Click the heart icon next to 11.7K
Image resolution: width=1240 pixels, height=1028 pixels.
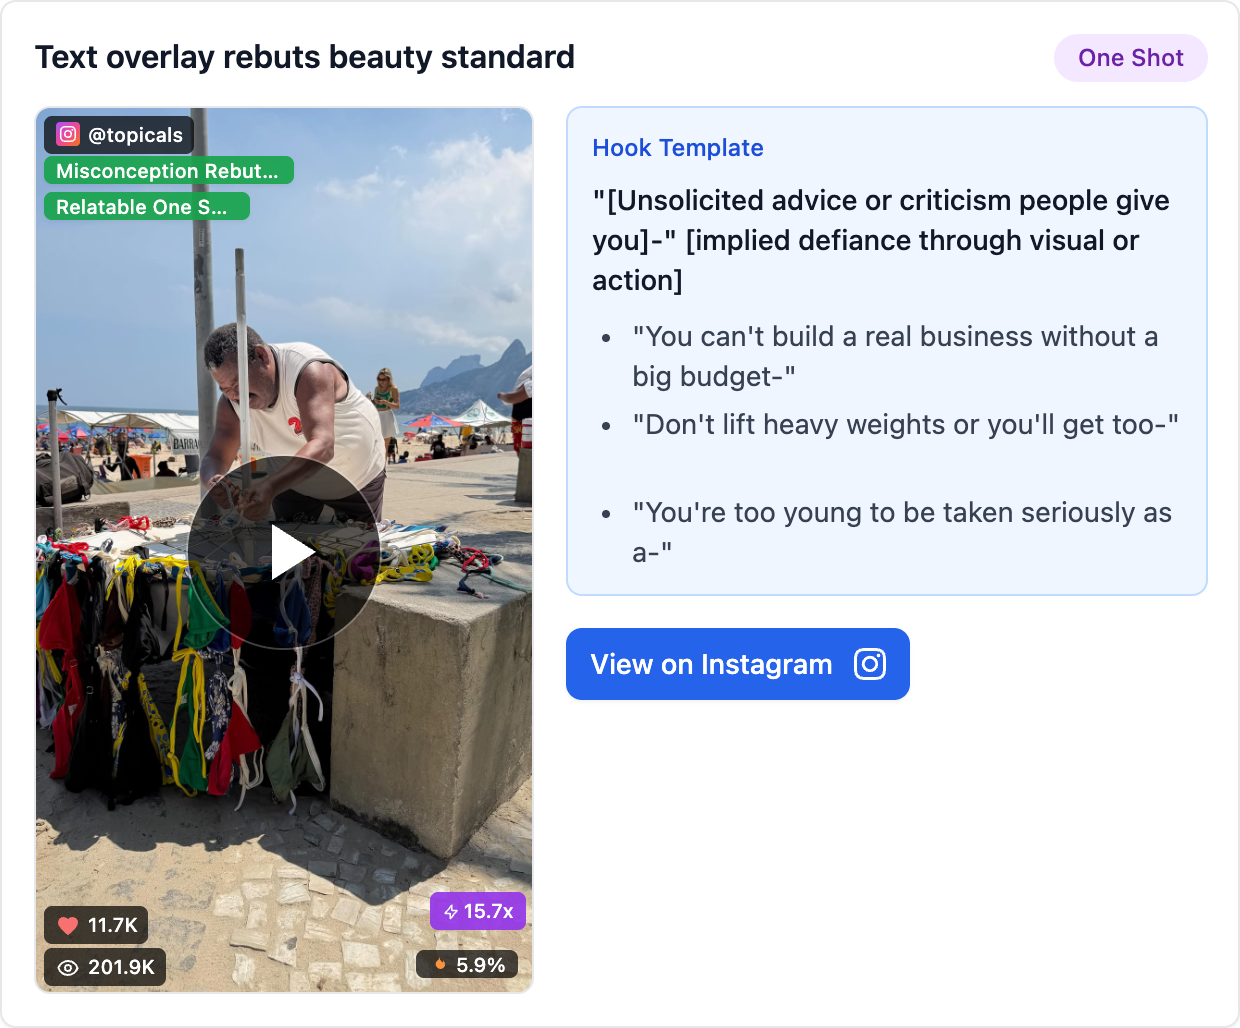(x=68, y=925)
